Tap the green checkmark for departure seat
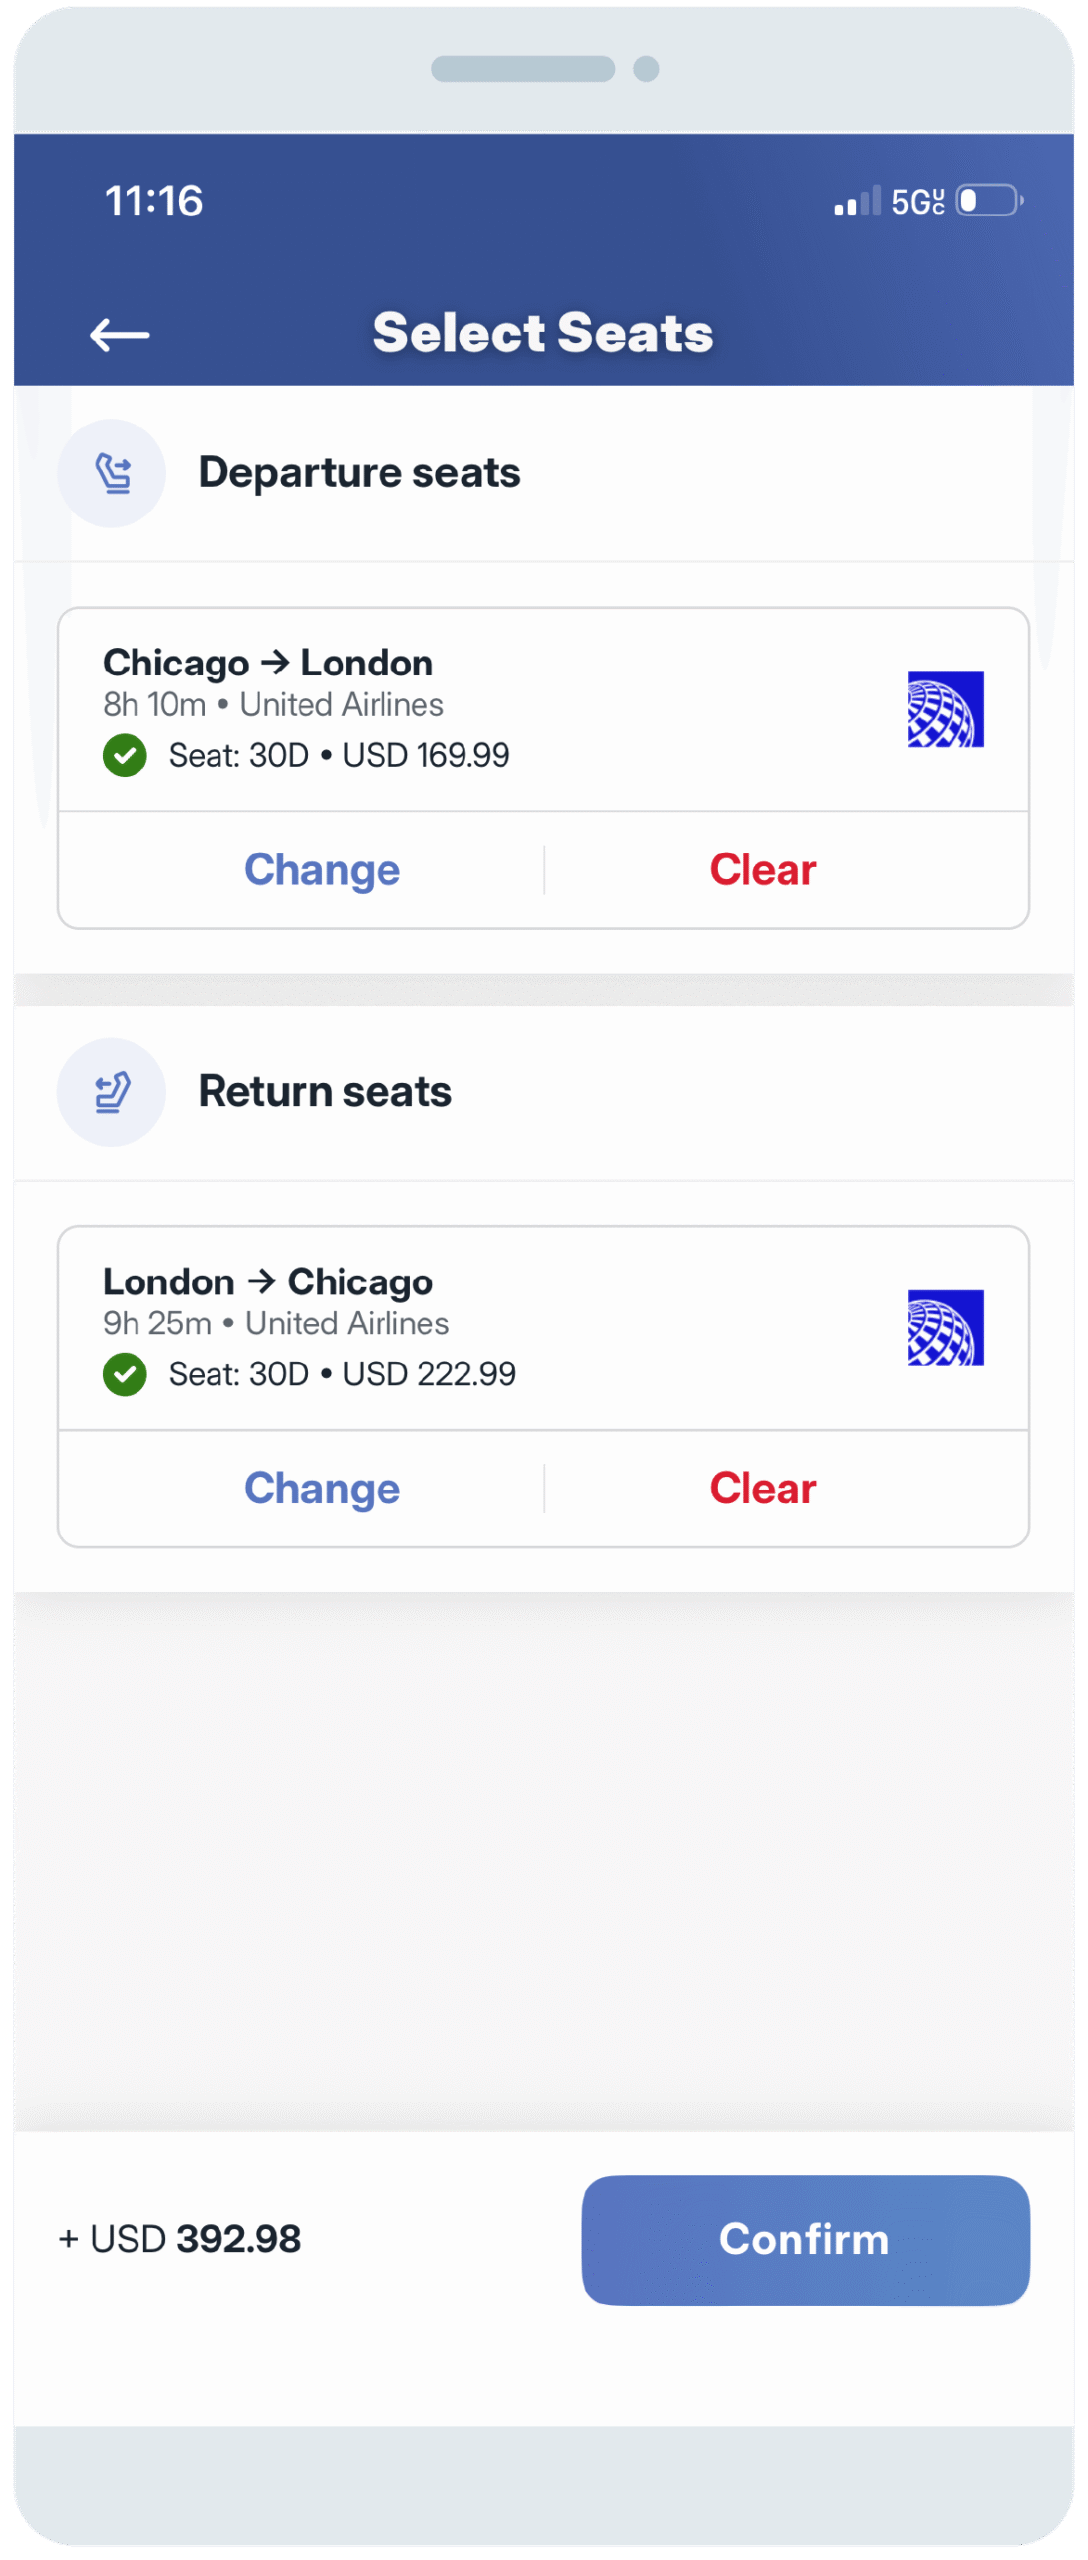The height and width of the screenshot is (2560, 1088). coord(125,755)
